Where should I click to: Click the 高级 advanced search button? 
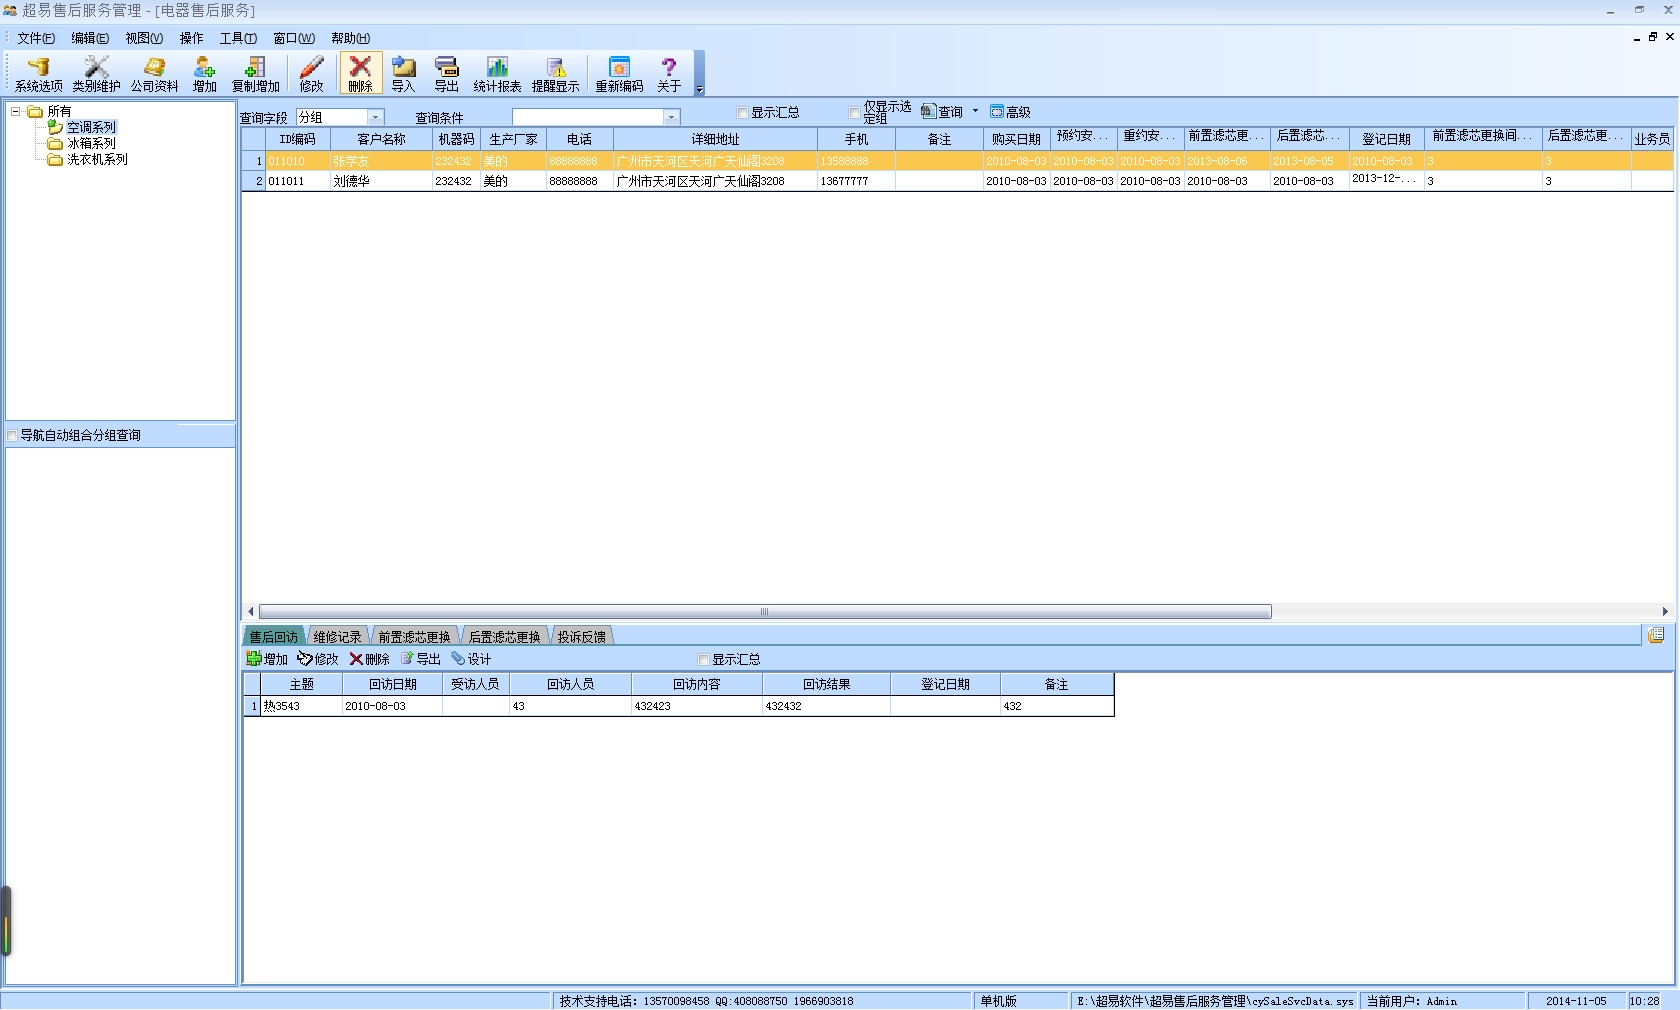coord(1010,112)
